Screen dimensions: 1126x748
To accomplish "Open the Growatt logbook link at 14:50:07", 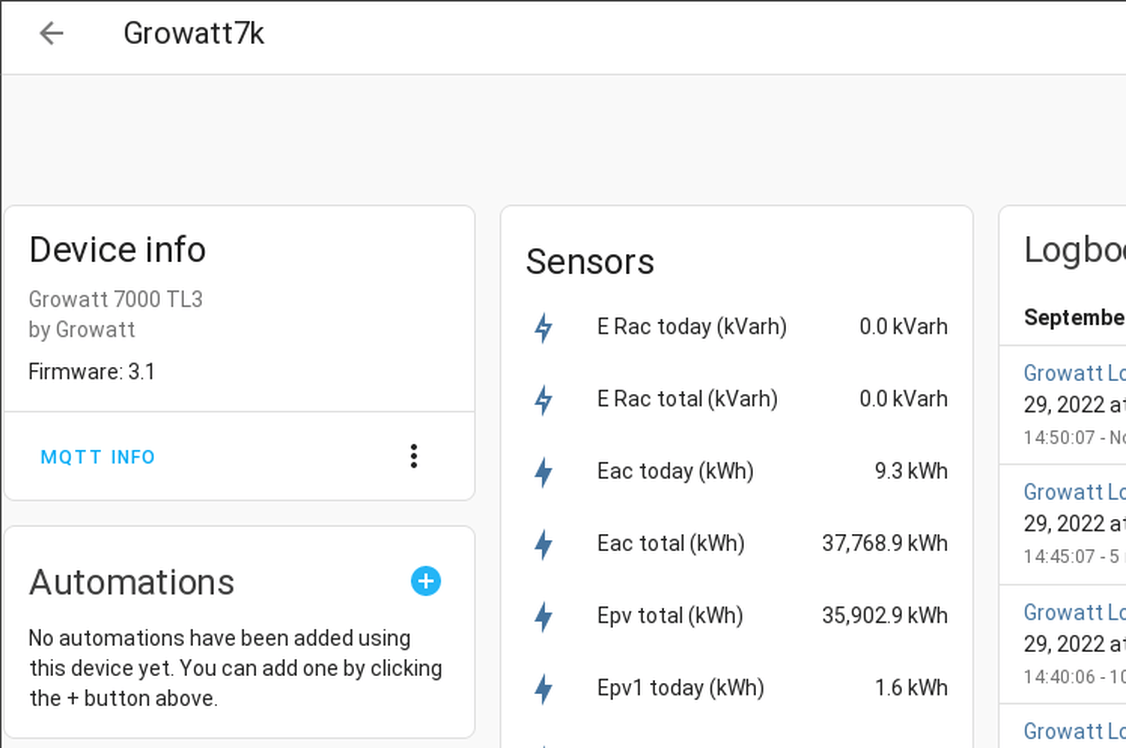I will 1074,373.
